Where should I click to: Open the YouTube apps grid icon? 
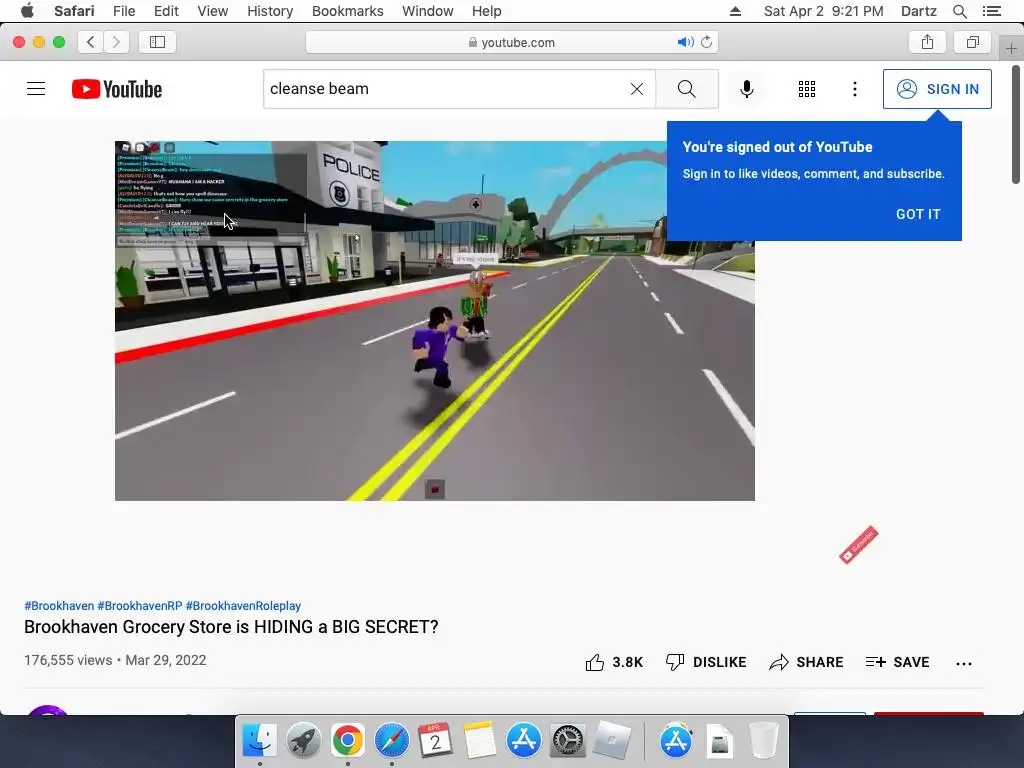807,89
